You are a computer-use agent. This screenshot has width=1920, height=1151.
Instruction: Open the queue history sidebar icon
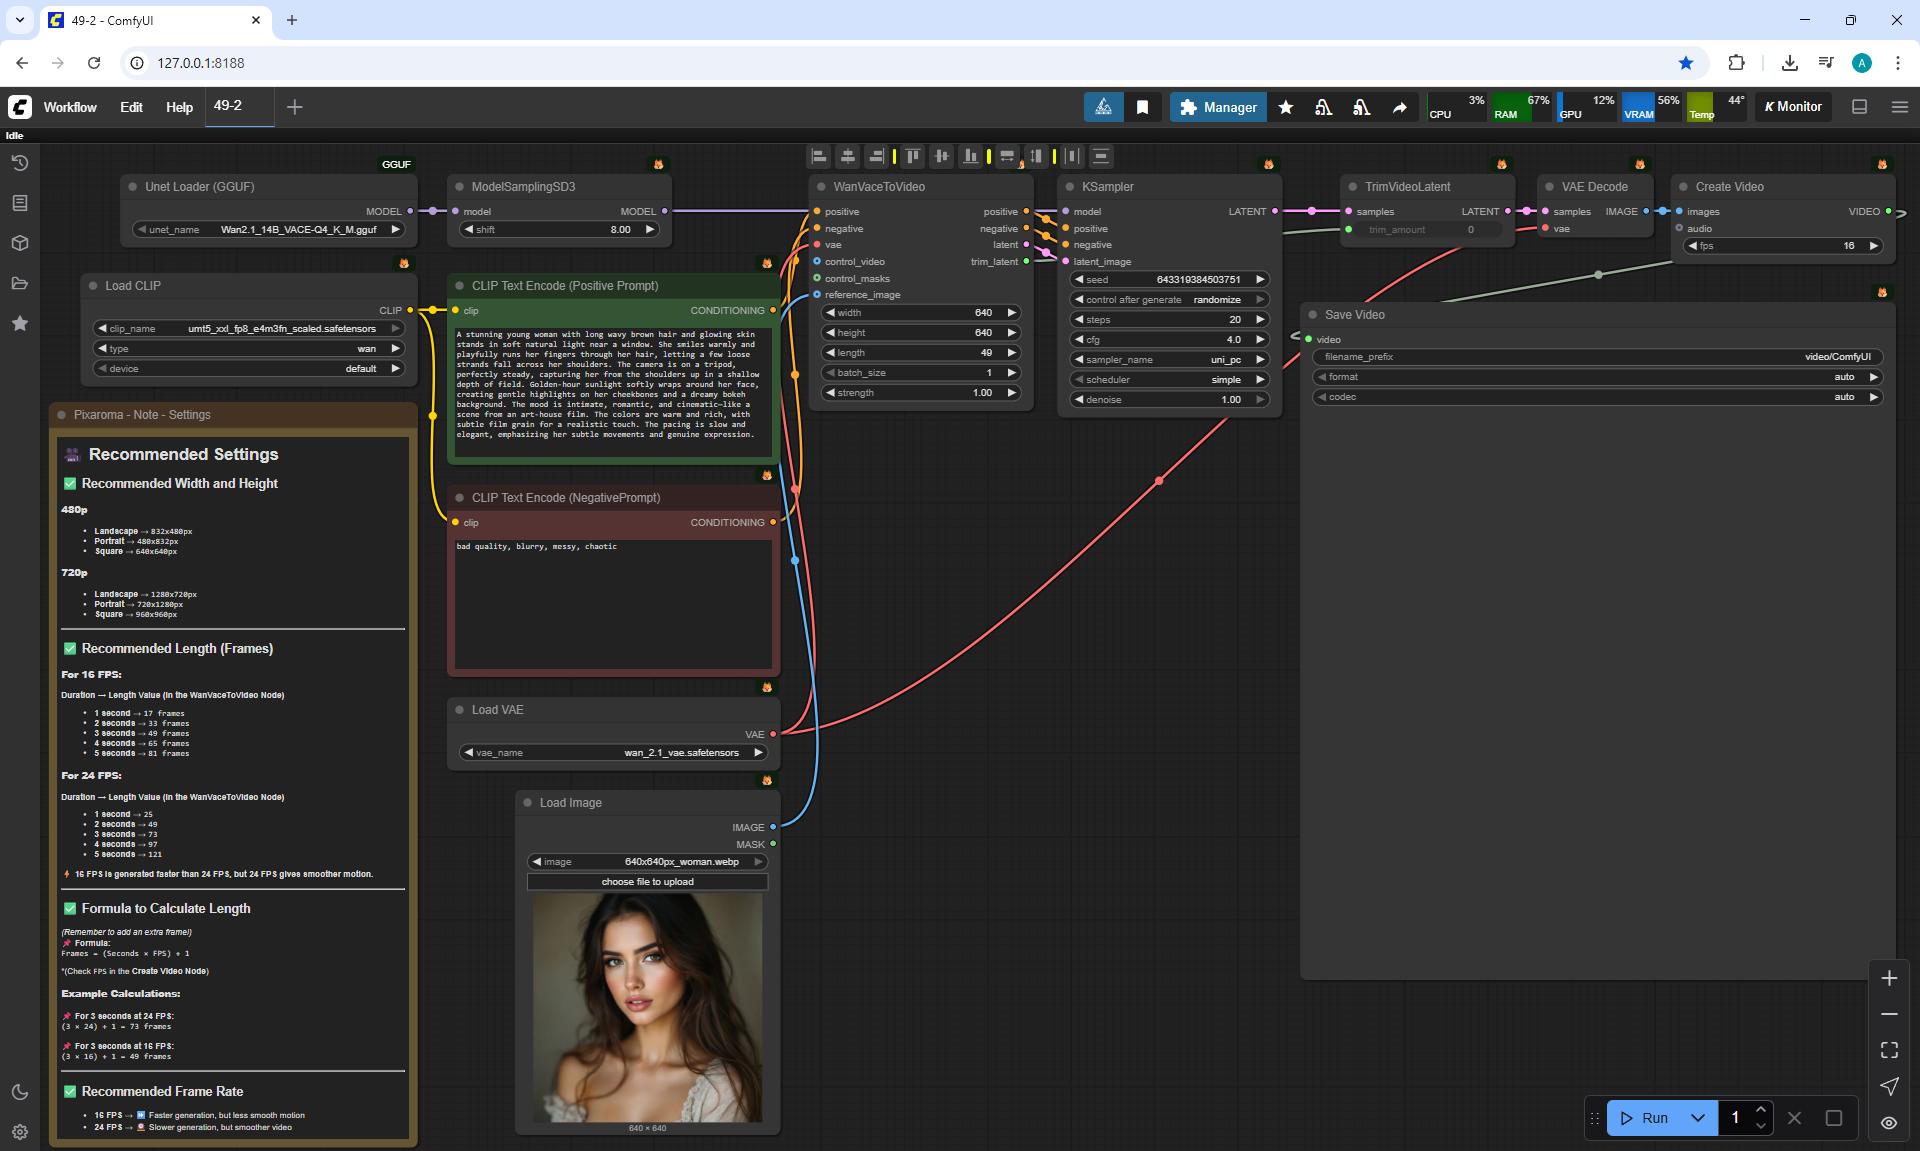[20, 163]
